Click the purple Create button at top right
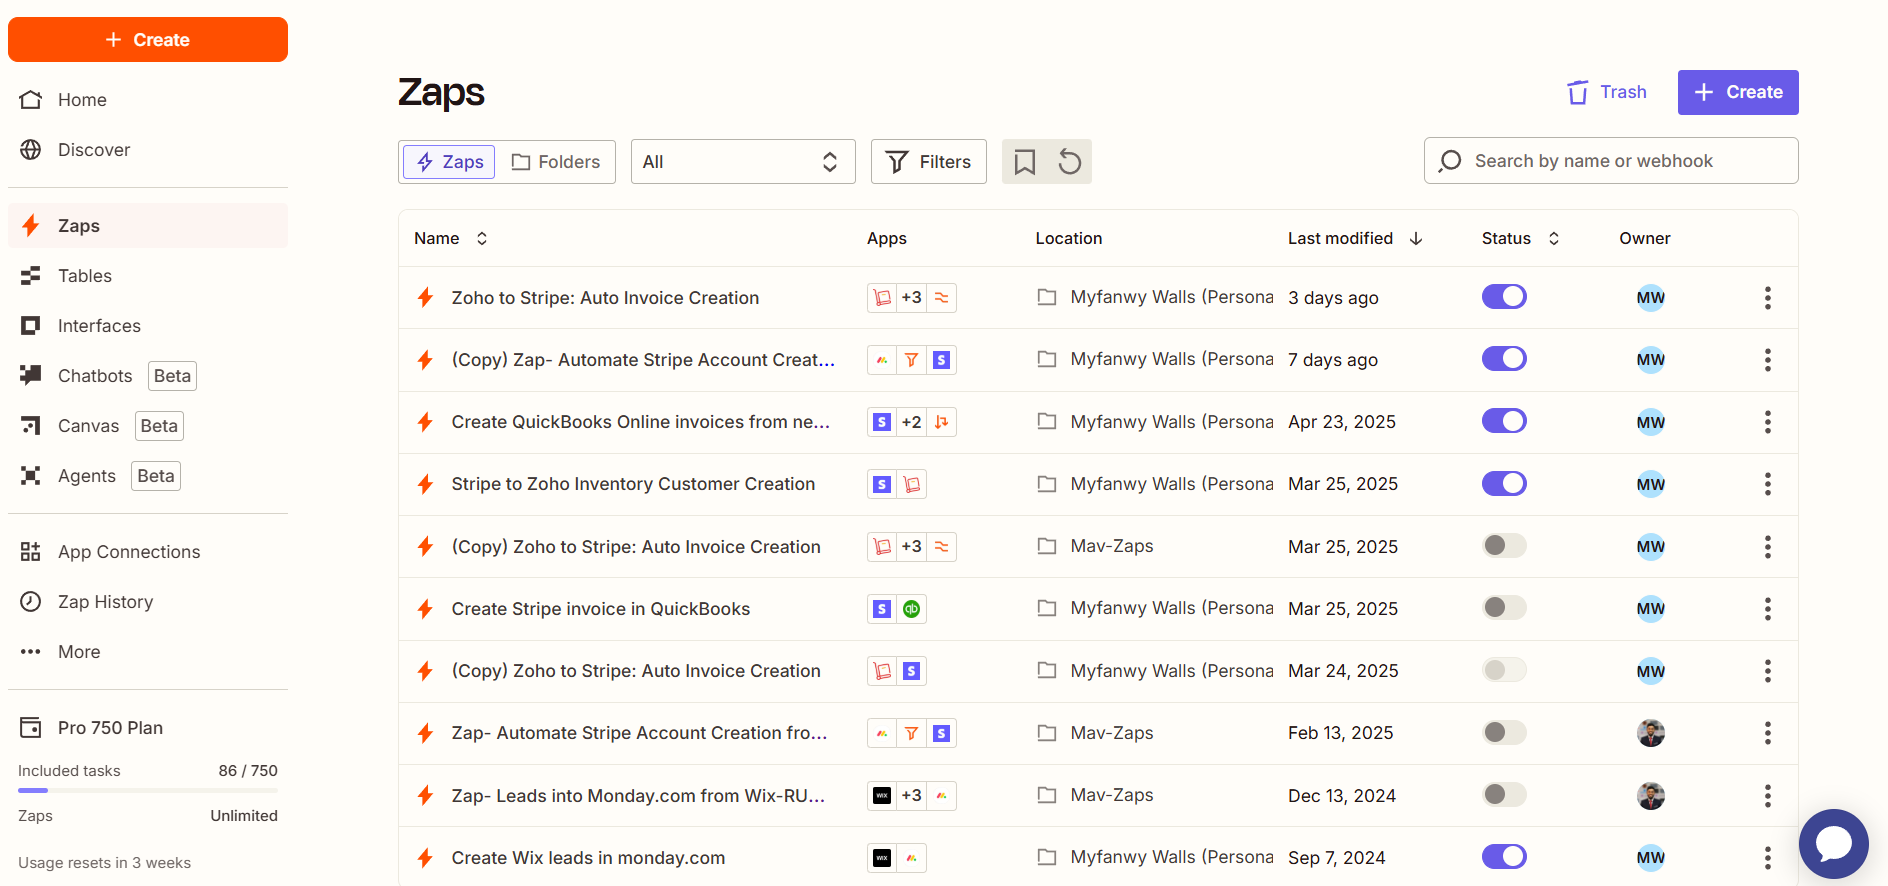1888x886 pixels. pos(1738,92)
